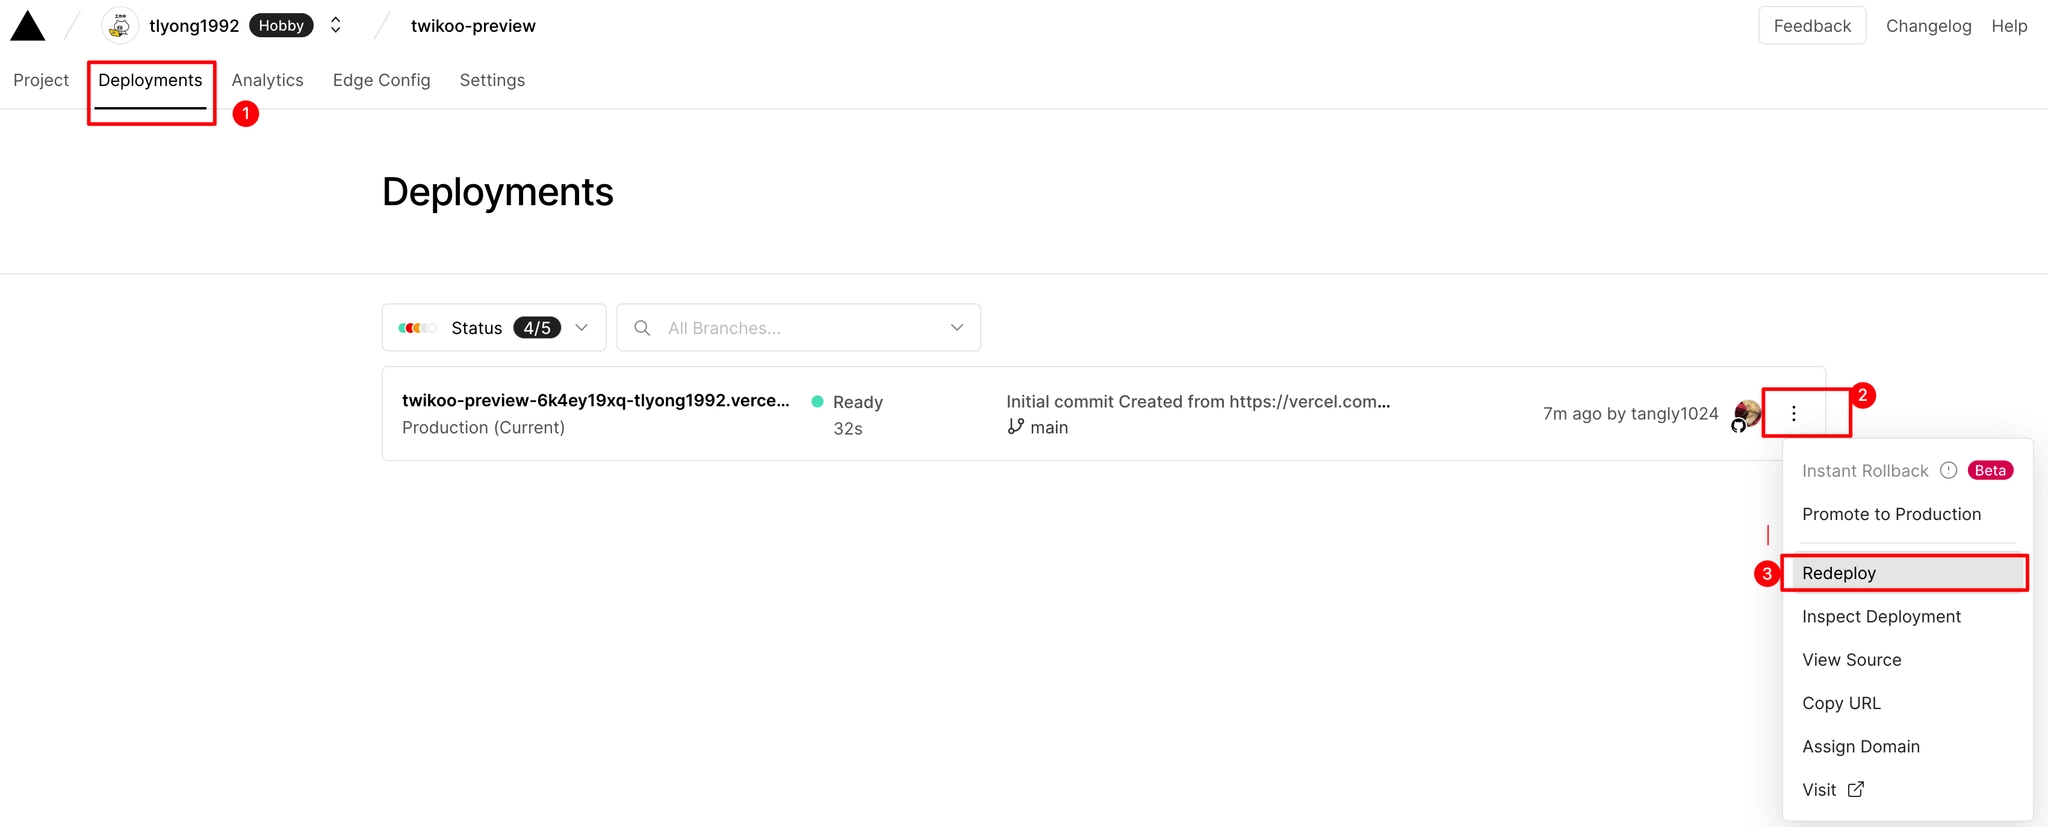2048x827 pixels.
Task: Switch to the Analytics tab
Action: 268,80
